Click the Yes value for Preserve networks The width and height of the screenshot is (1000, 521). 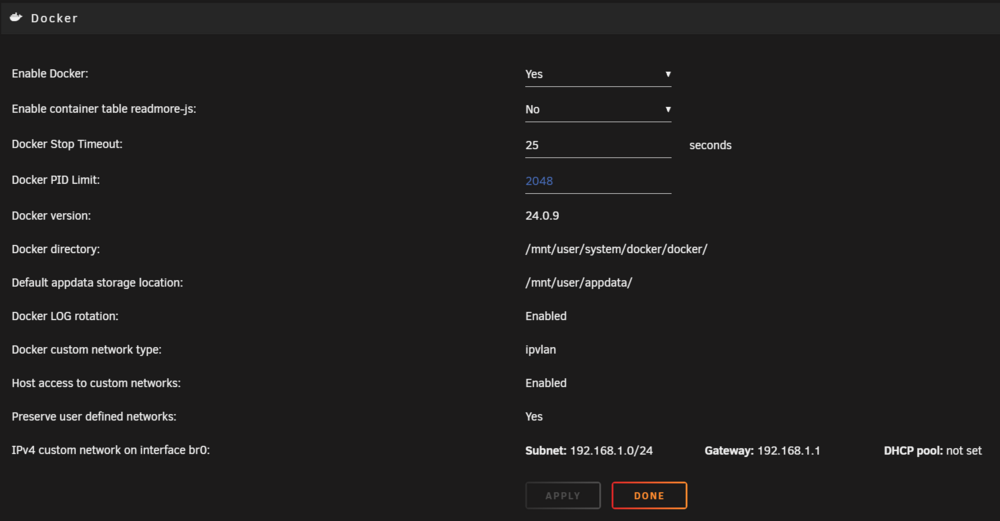point(534,416)
